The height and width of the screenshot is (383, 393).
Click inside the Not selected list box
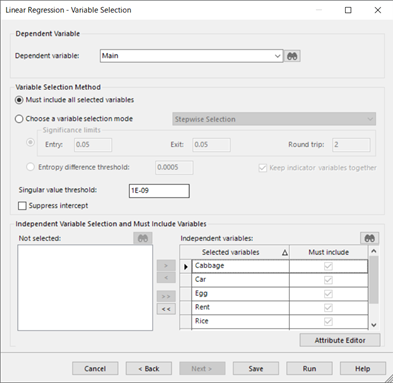[x=85, y=288]
